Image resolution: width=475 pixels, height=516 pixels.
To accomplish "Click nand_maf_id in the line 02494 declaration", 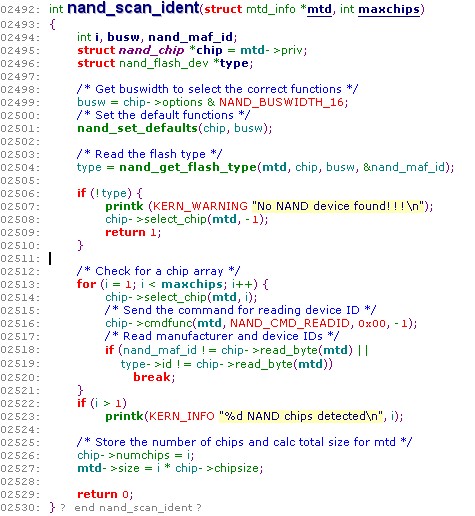I will [x=190, y=37].
